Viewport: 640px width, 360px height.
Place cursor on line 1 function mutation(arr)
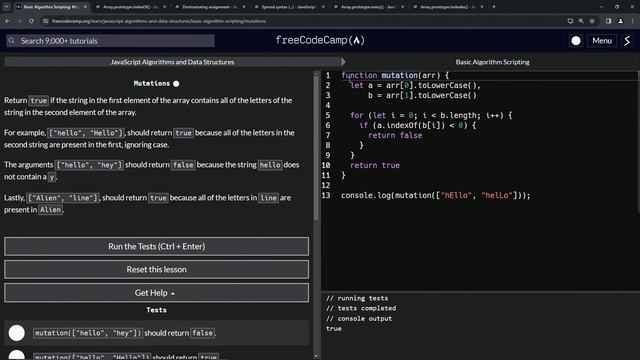(x=395, y=76)
